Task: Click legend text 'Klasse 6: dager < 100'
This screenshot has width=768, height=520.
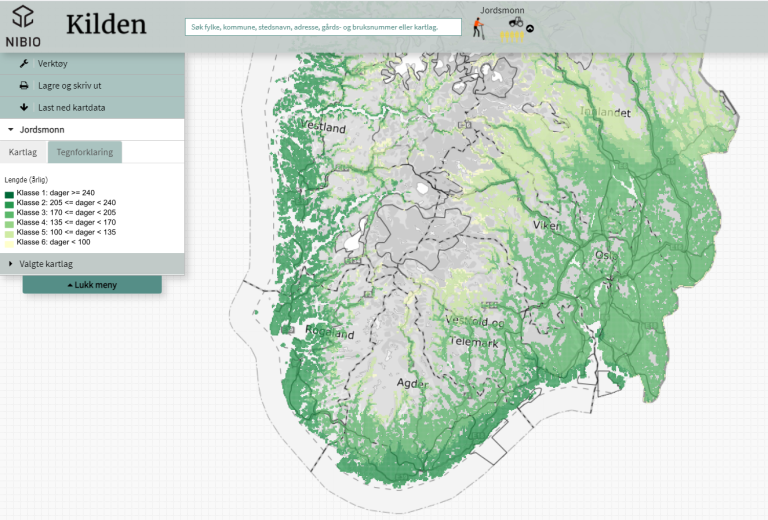Action: (x=53, y=242)
